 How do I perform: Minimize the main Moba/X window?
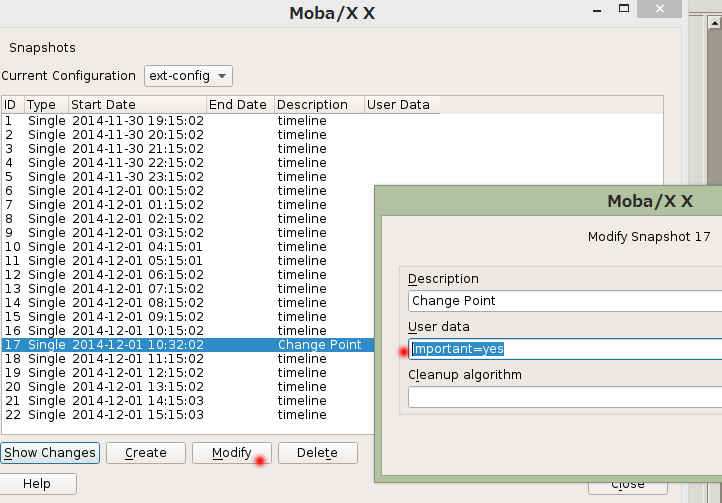point(598,10)
